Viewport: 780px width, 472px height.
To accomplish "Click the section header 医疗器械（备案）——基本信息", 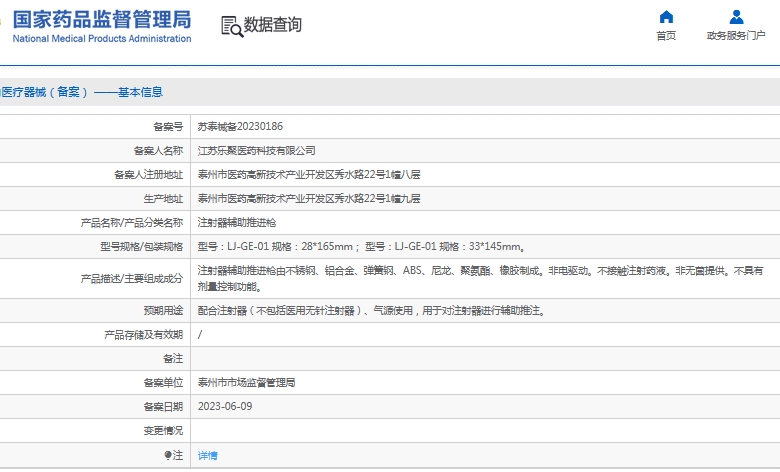I will click(82, 92).
